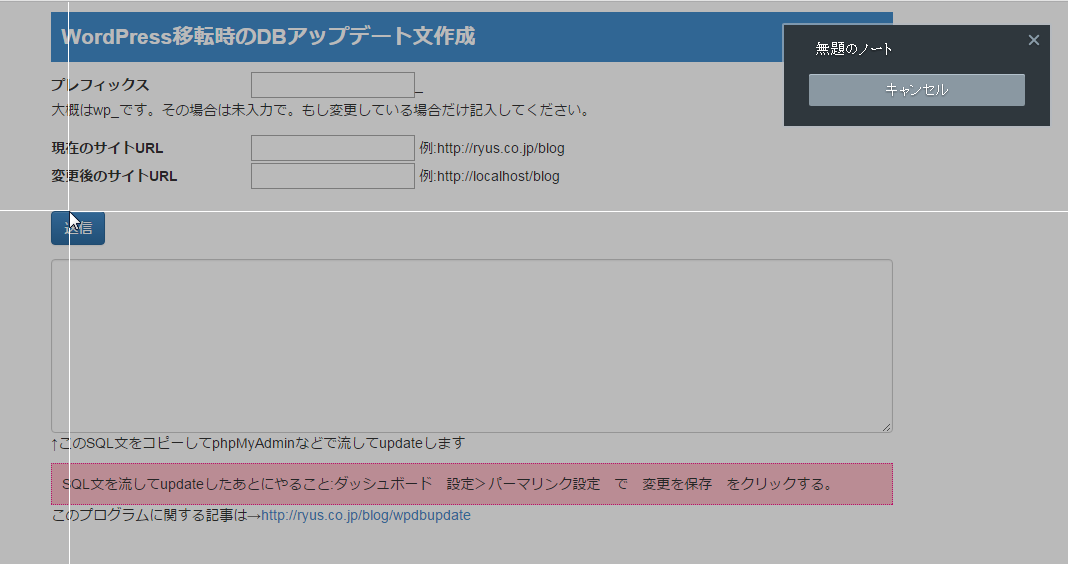Viewport: 1068px width, 564px height.
Task: Click inside the large SQL output textarea
Action: point(471,346)
